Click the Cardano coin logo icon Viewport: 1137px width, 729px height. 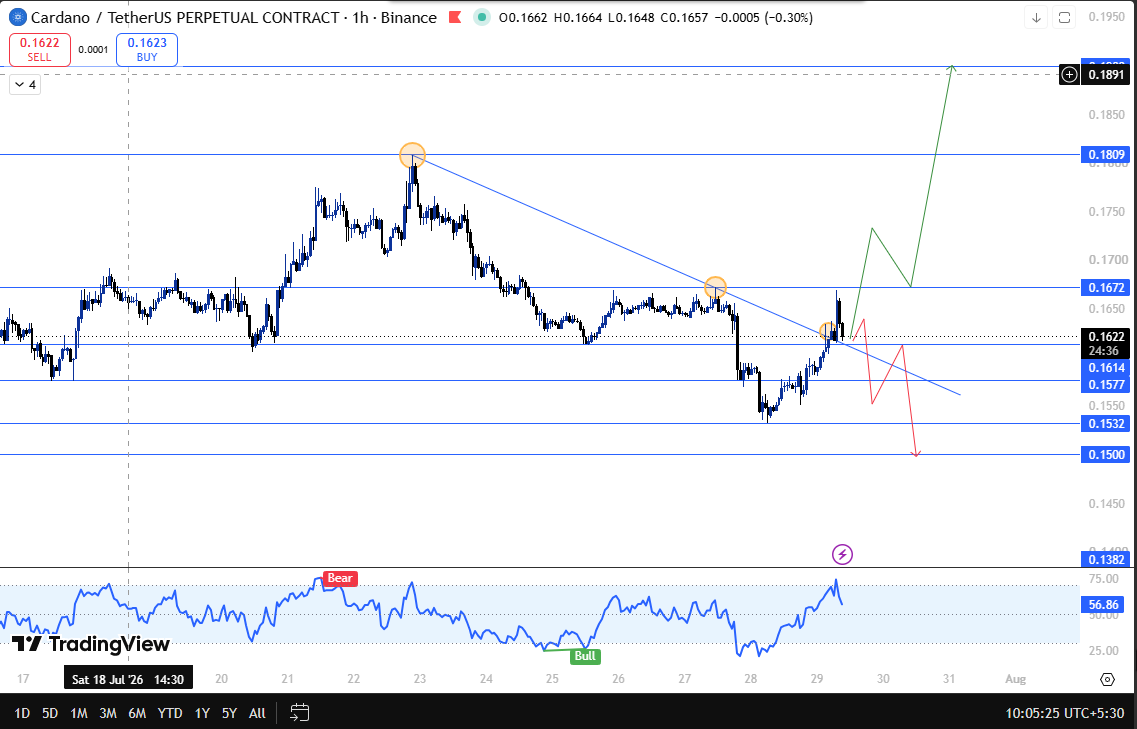click(x=16, y=17)
